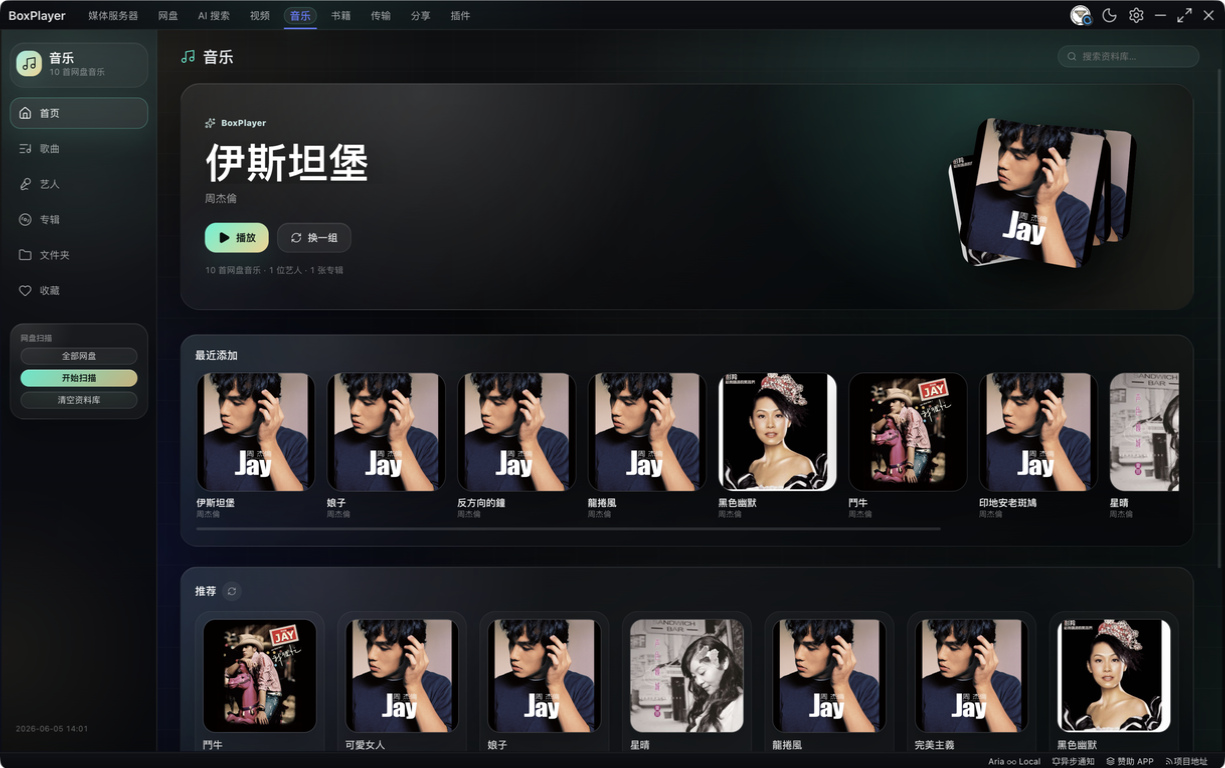Focus the 搜索资料库 search field
The image size is (1225, 768).
1128,56
